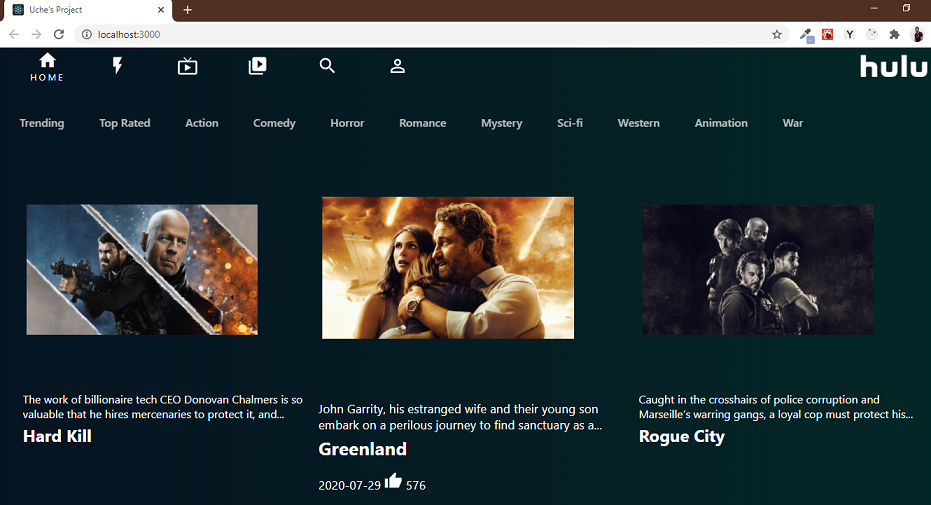Select the Romance genre
Viewport: 931px width, 505px height.
[x=423, y=123]
